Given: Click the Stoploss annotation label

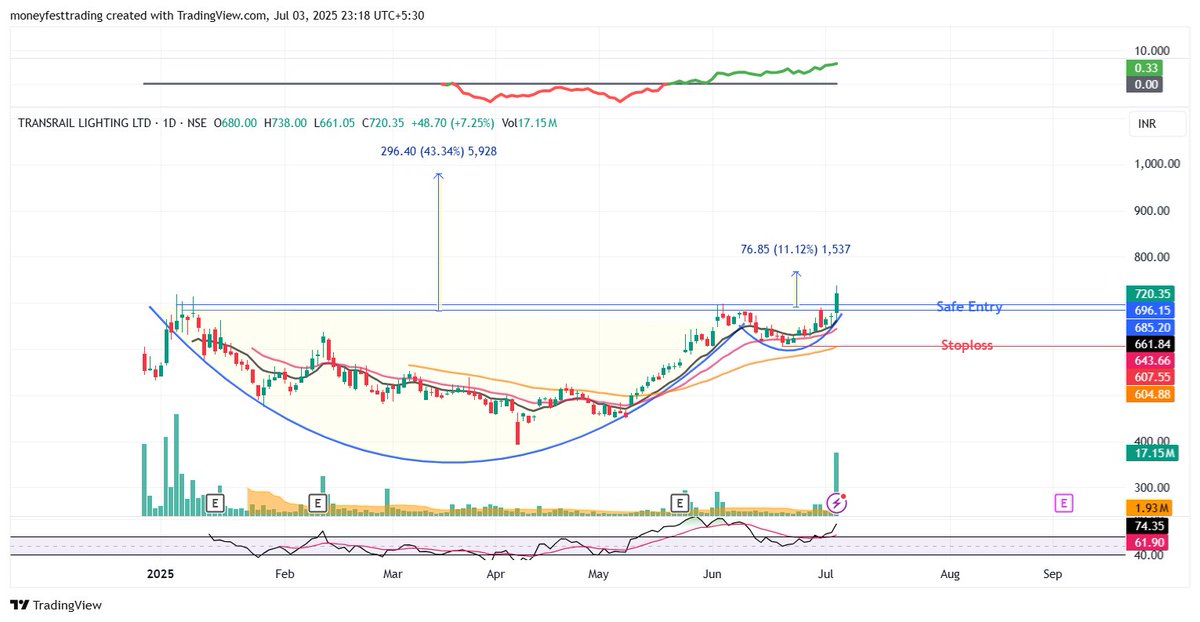Looking at the screenshot, I should 967,345.
